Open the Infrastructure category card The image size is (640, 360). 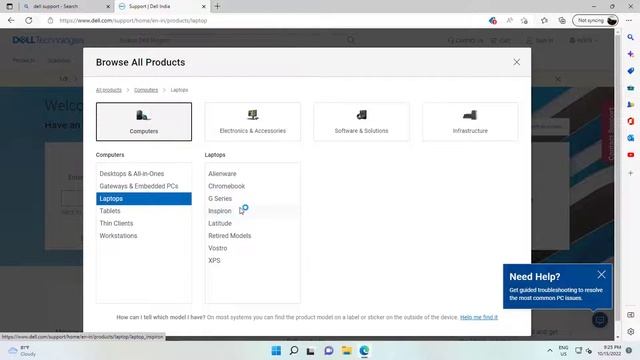pos(470,122)
